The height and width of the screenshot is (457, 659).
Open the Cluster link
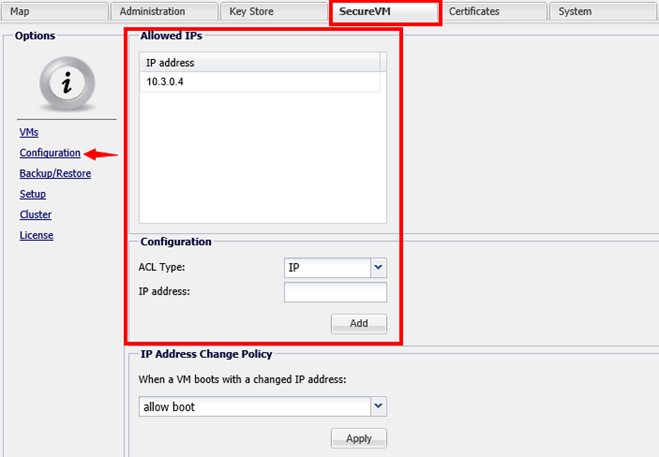pos(36,214)
